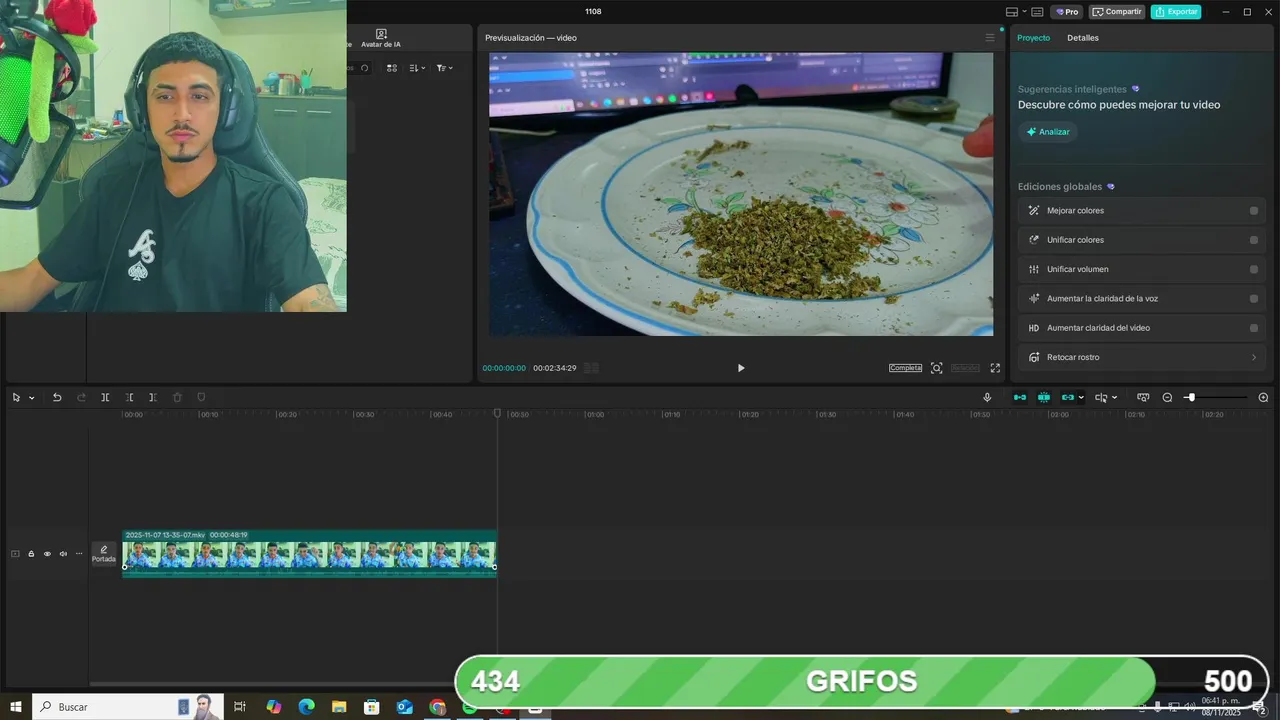Switch to the Proyecto tab
Viewport: 1280px width, 720px height.
[1033, 38]
